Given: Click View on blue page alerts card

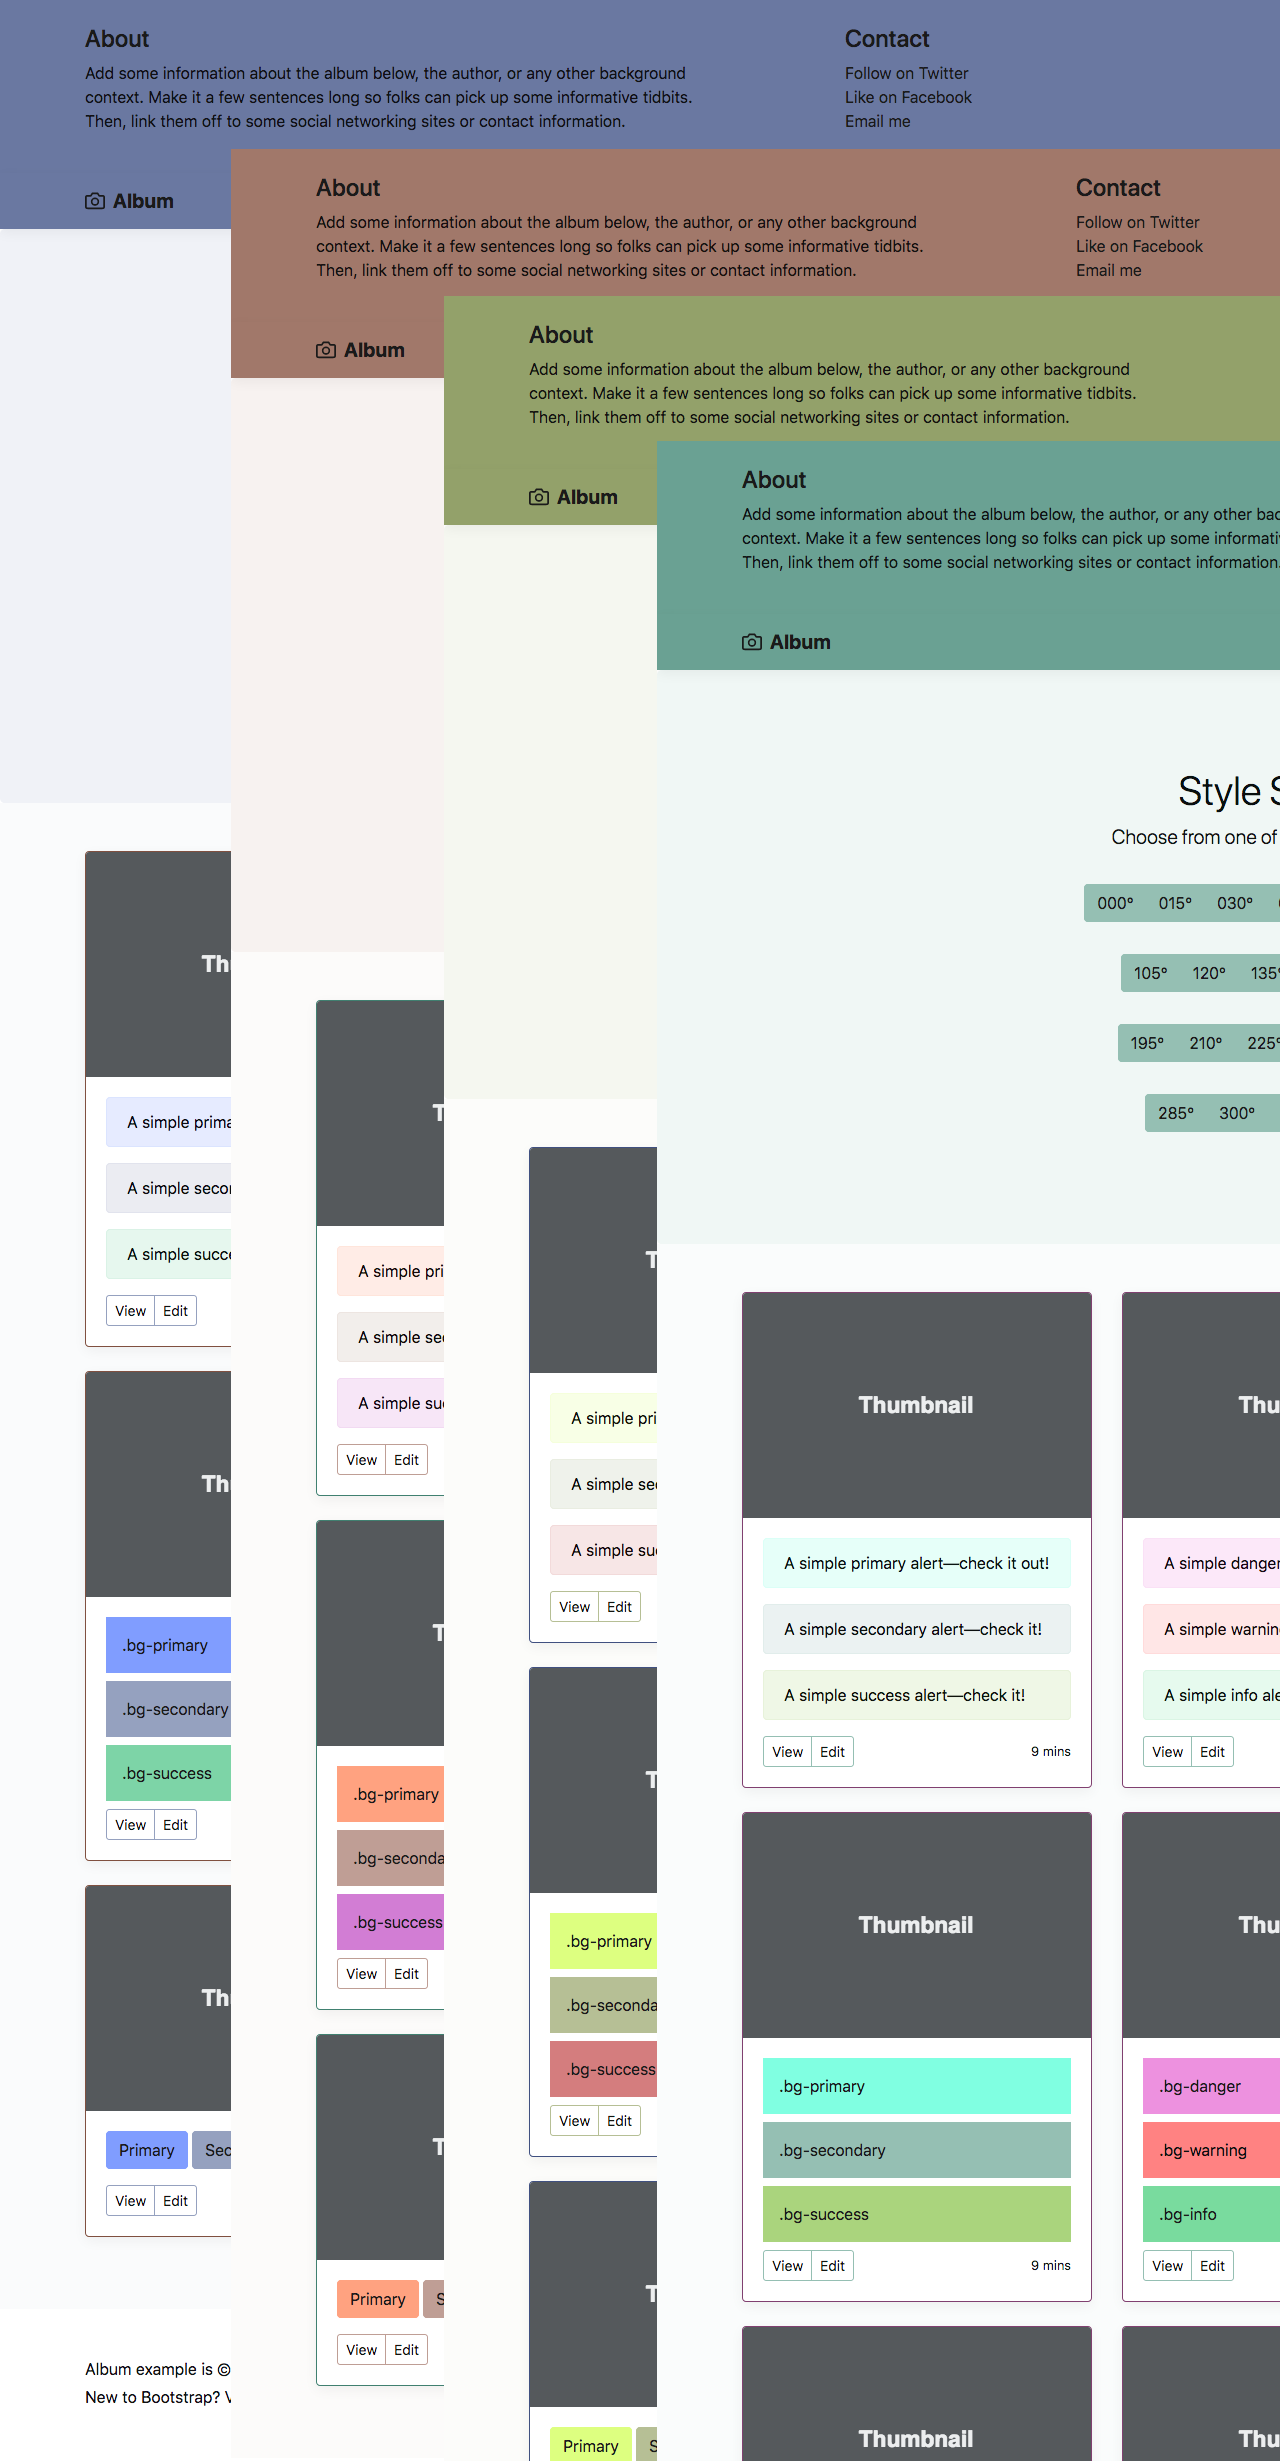Looking at the screenshot, I should [x=130, y=1311].
